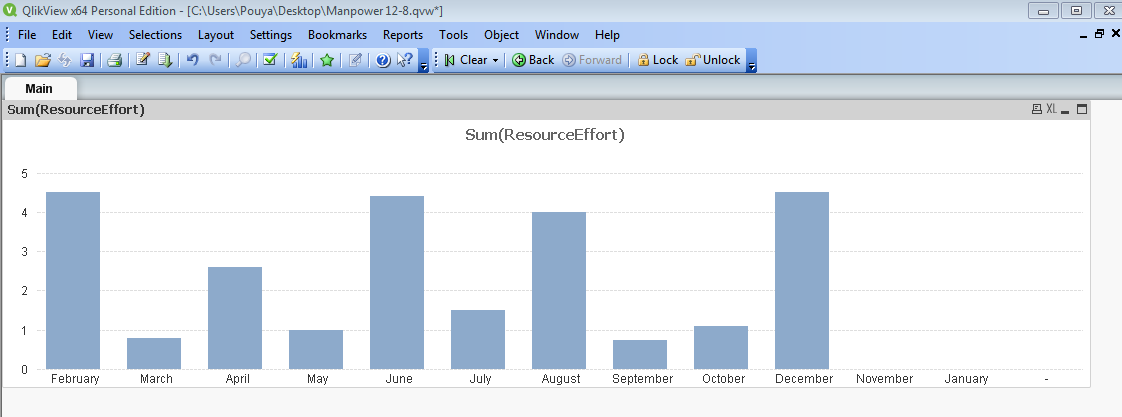The width and height of the screenshot is (1122, 417).
Task: Open the navigation toolbar options arrow
Action: click(x=751, y=63)
